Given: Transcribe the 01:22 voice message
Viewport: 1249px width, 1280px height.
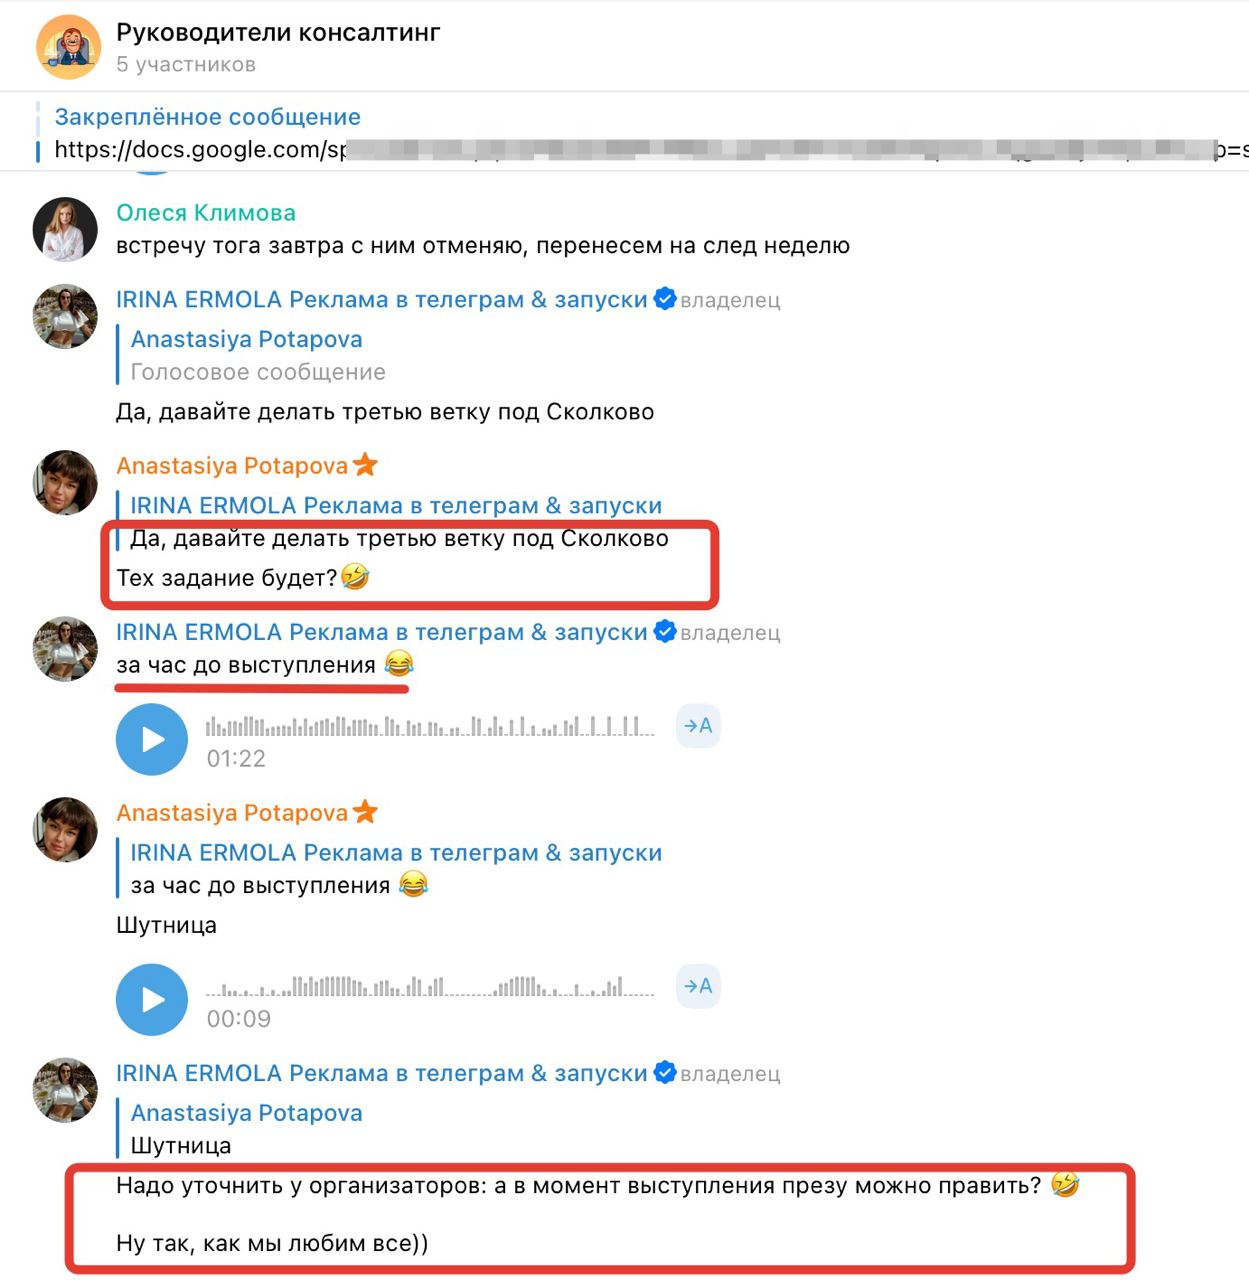Looking at the screenshot, I should click(x=698, y=726).
